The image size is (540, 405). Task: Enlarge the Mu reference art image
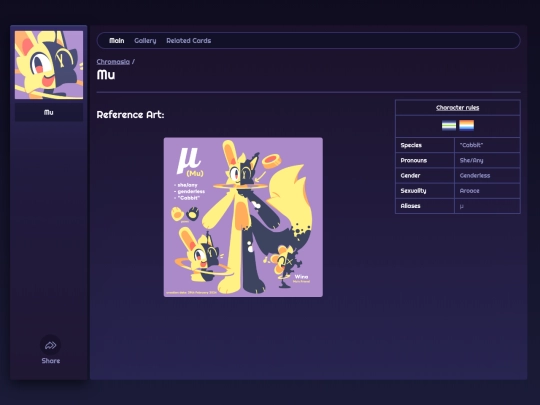243,217
